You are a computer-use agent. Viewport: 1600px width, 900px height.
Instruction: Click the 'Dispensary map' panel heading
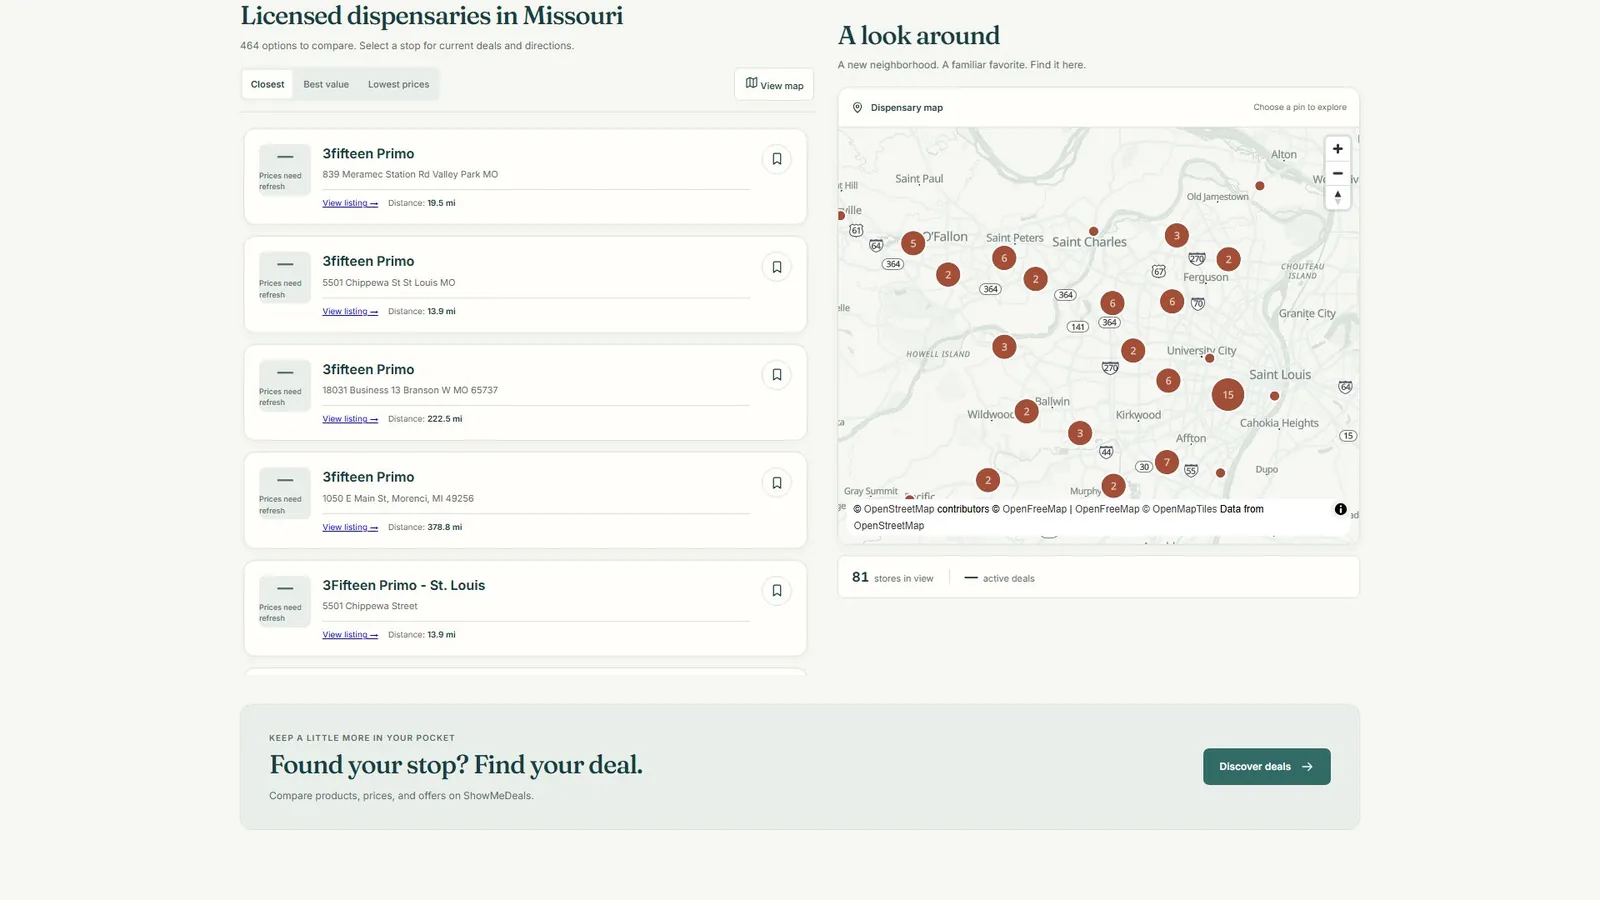[x=906, y=108]
